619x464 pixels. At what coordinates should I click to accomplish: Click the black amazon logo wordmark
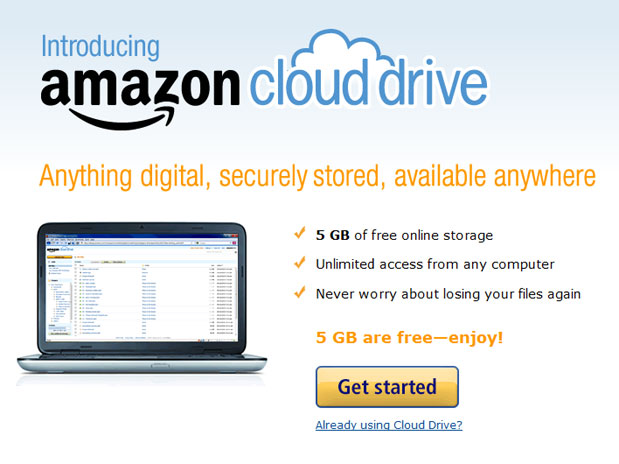coord(140,88)
